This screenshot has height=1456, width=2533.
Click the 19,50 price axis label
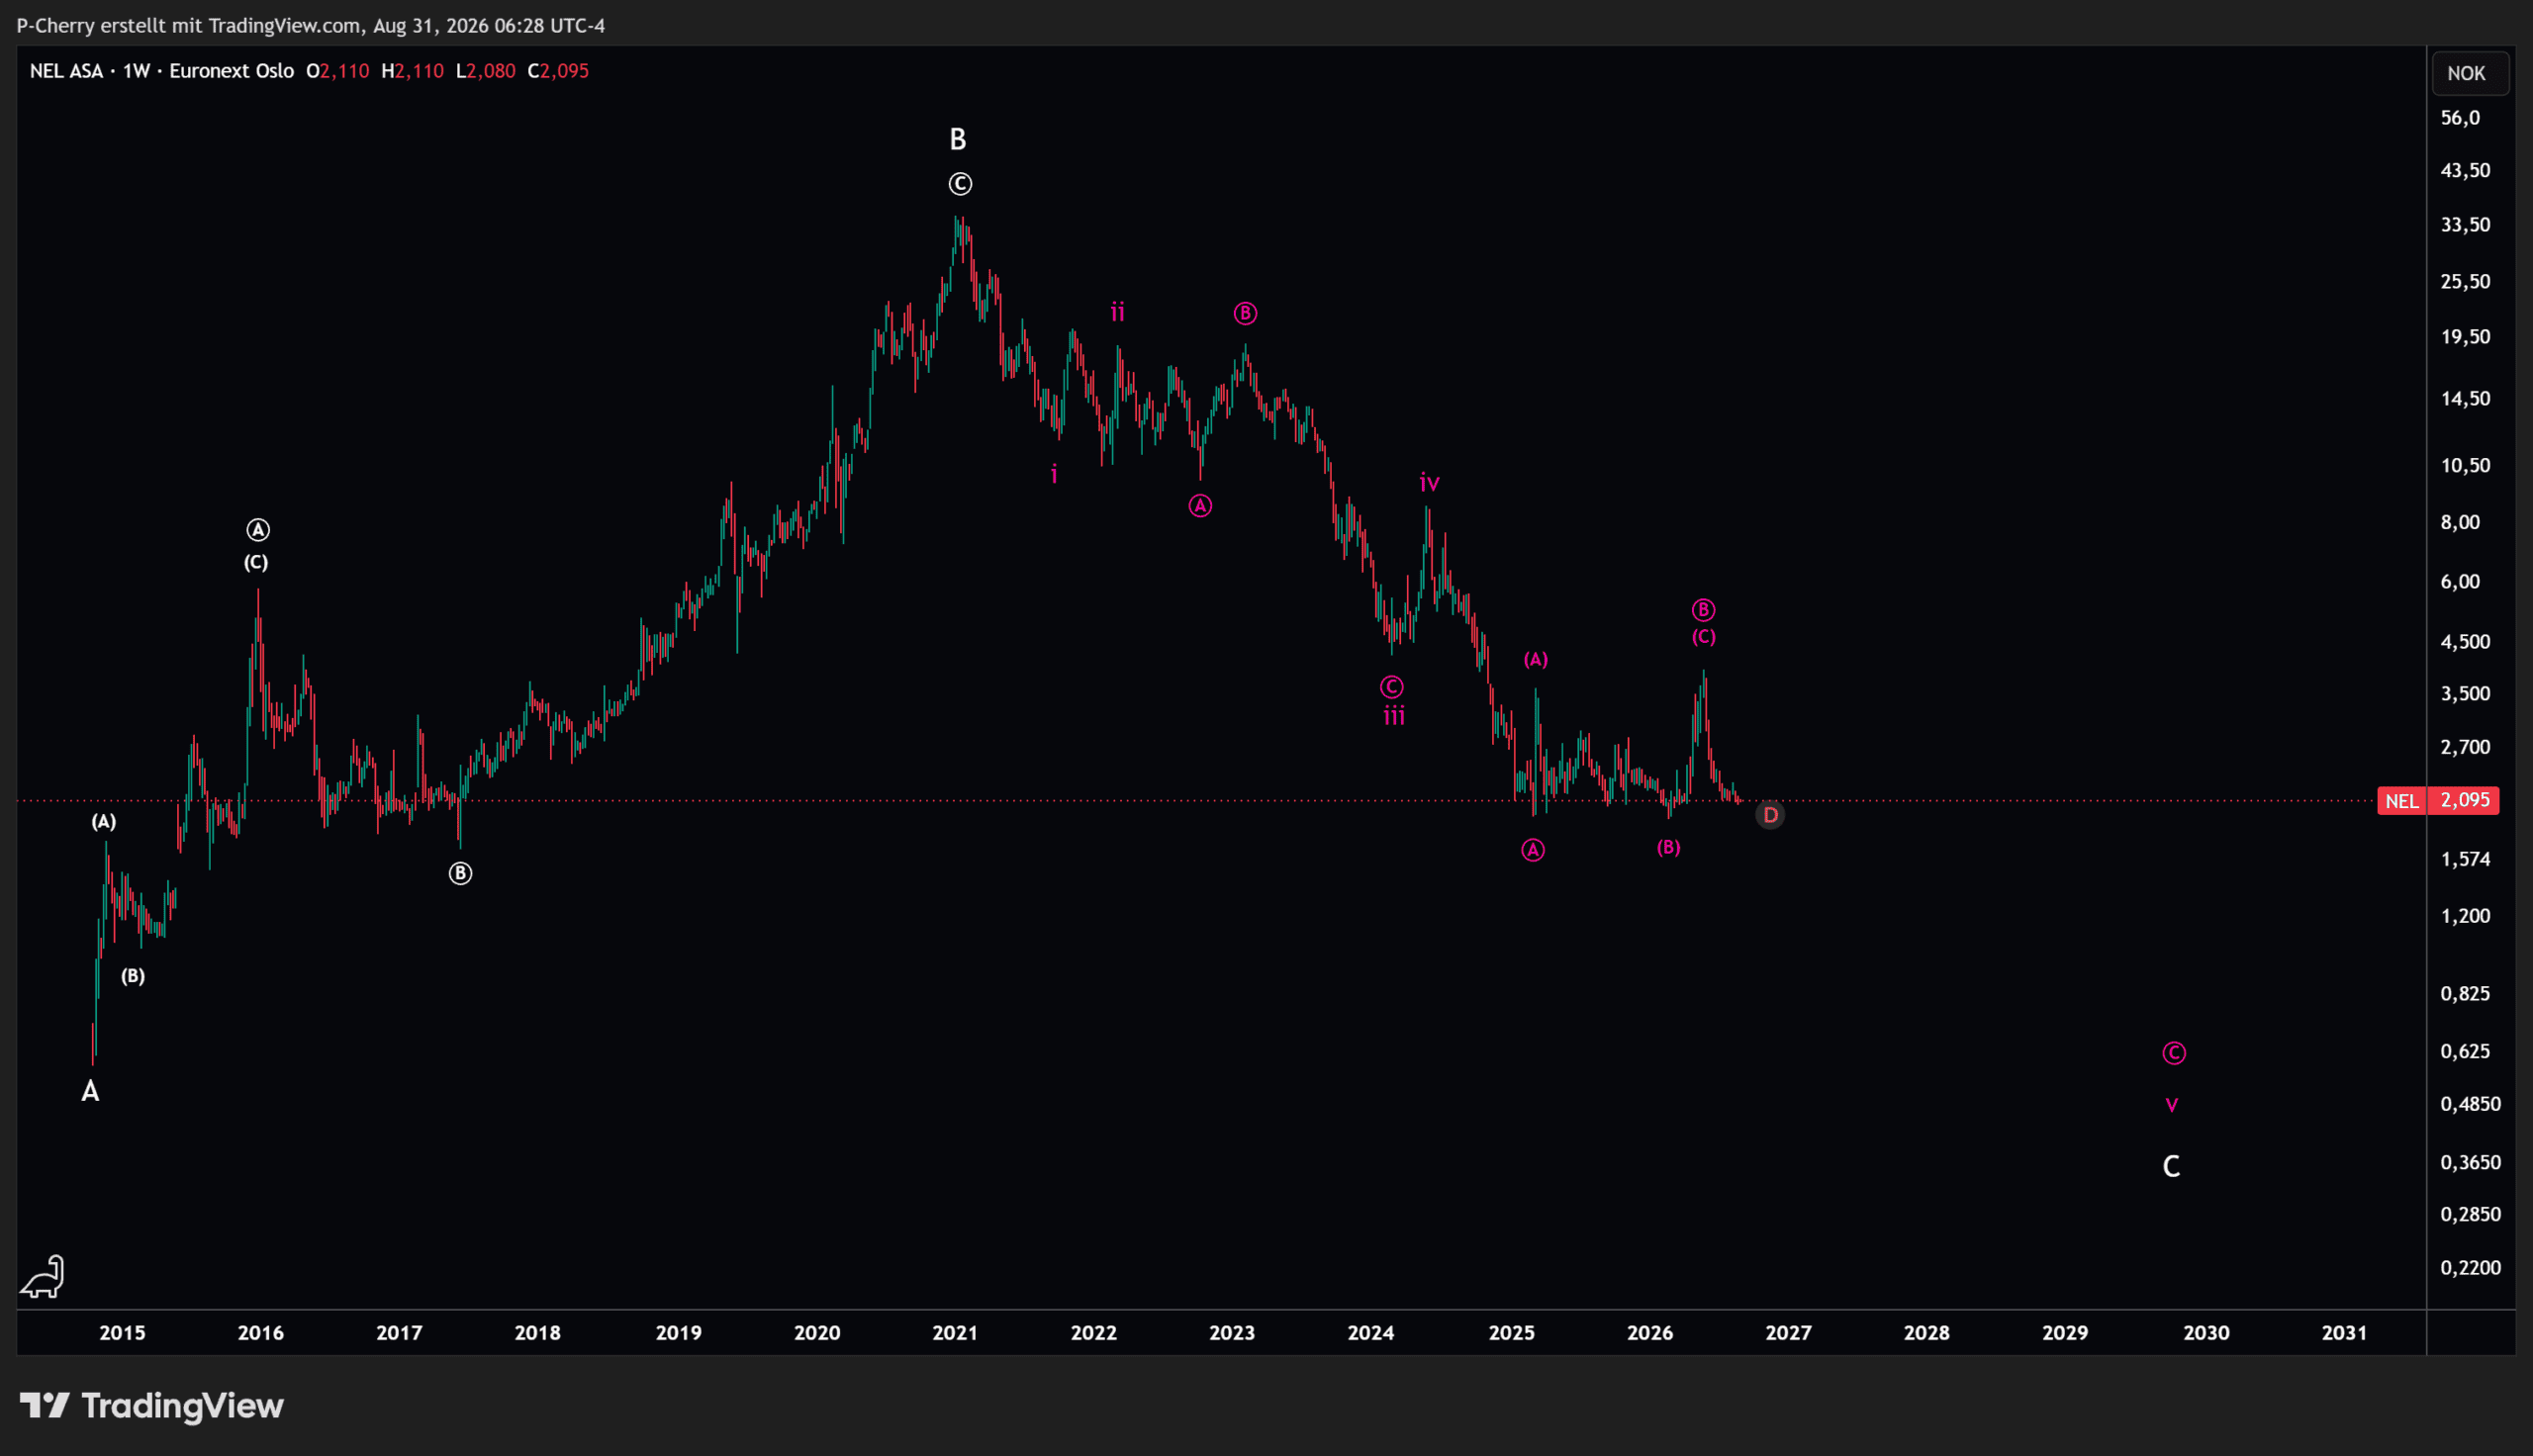click(2465, 337)
